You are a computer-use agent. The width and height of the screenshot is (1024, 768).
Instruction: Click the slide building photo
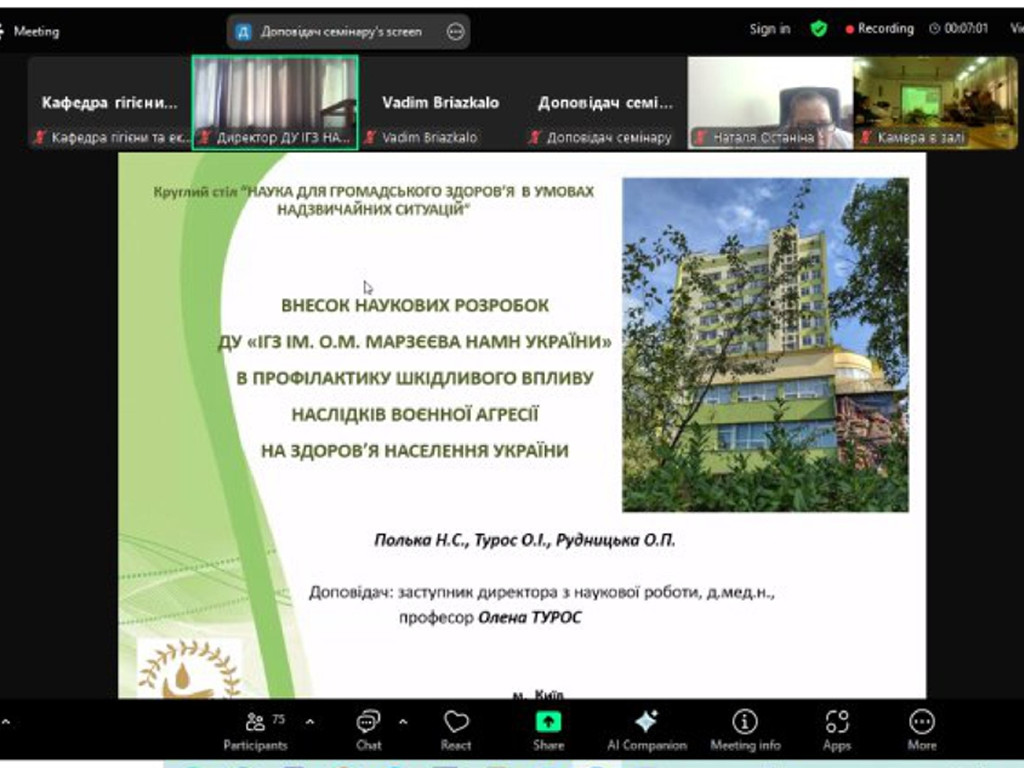click(x=765, y=344)
